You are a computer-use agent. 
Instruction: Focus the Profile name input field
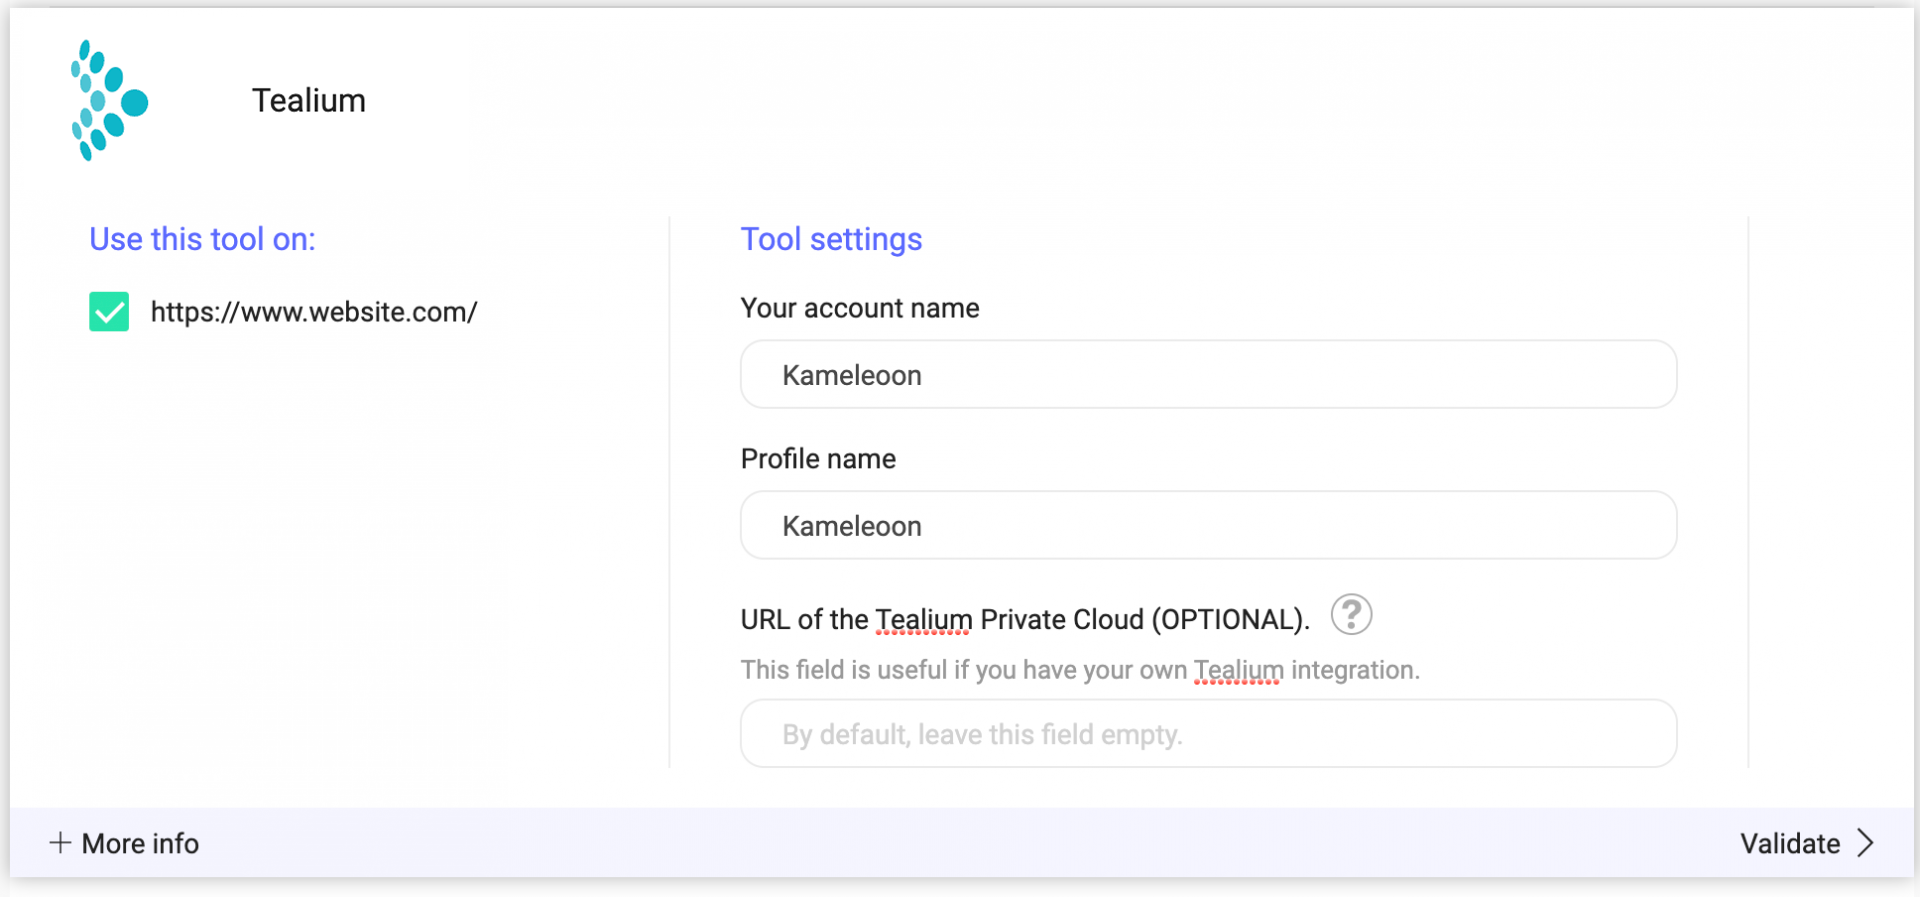click(x=1208, y=526)
